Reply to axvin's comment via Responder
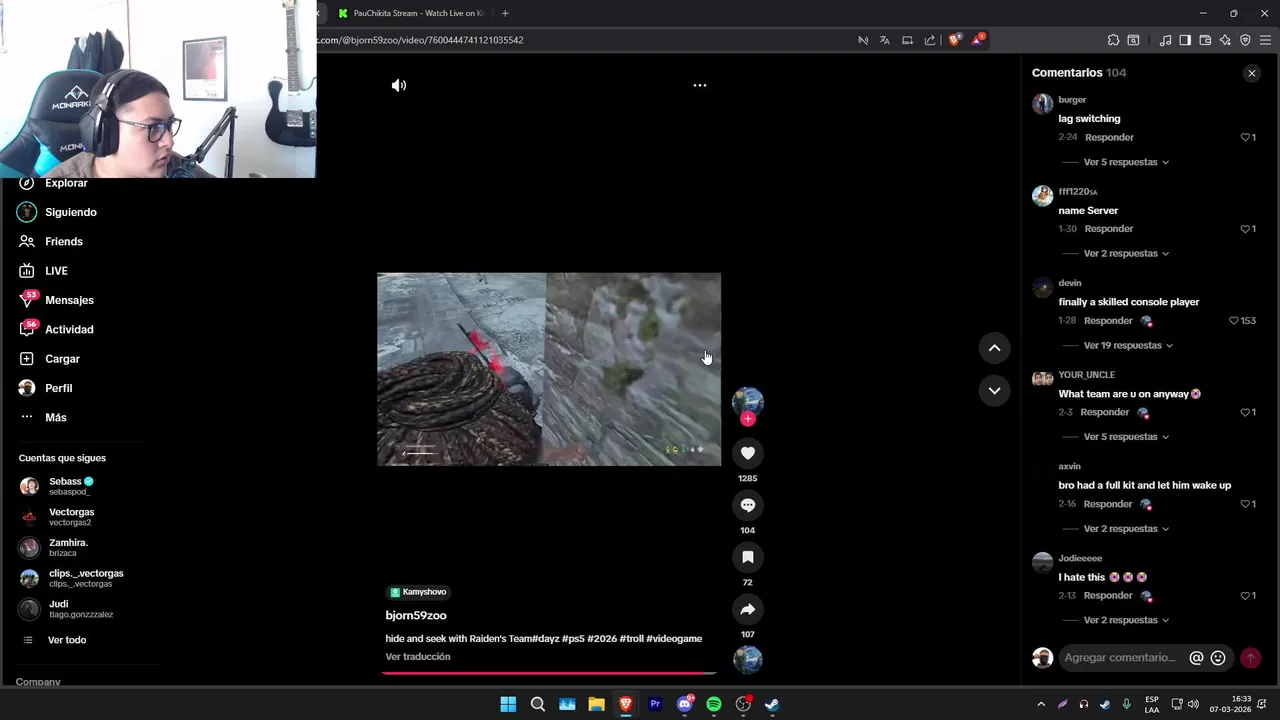1280x720 pixels. point(1108,504)
